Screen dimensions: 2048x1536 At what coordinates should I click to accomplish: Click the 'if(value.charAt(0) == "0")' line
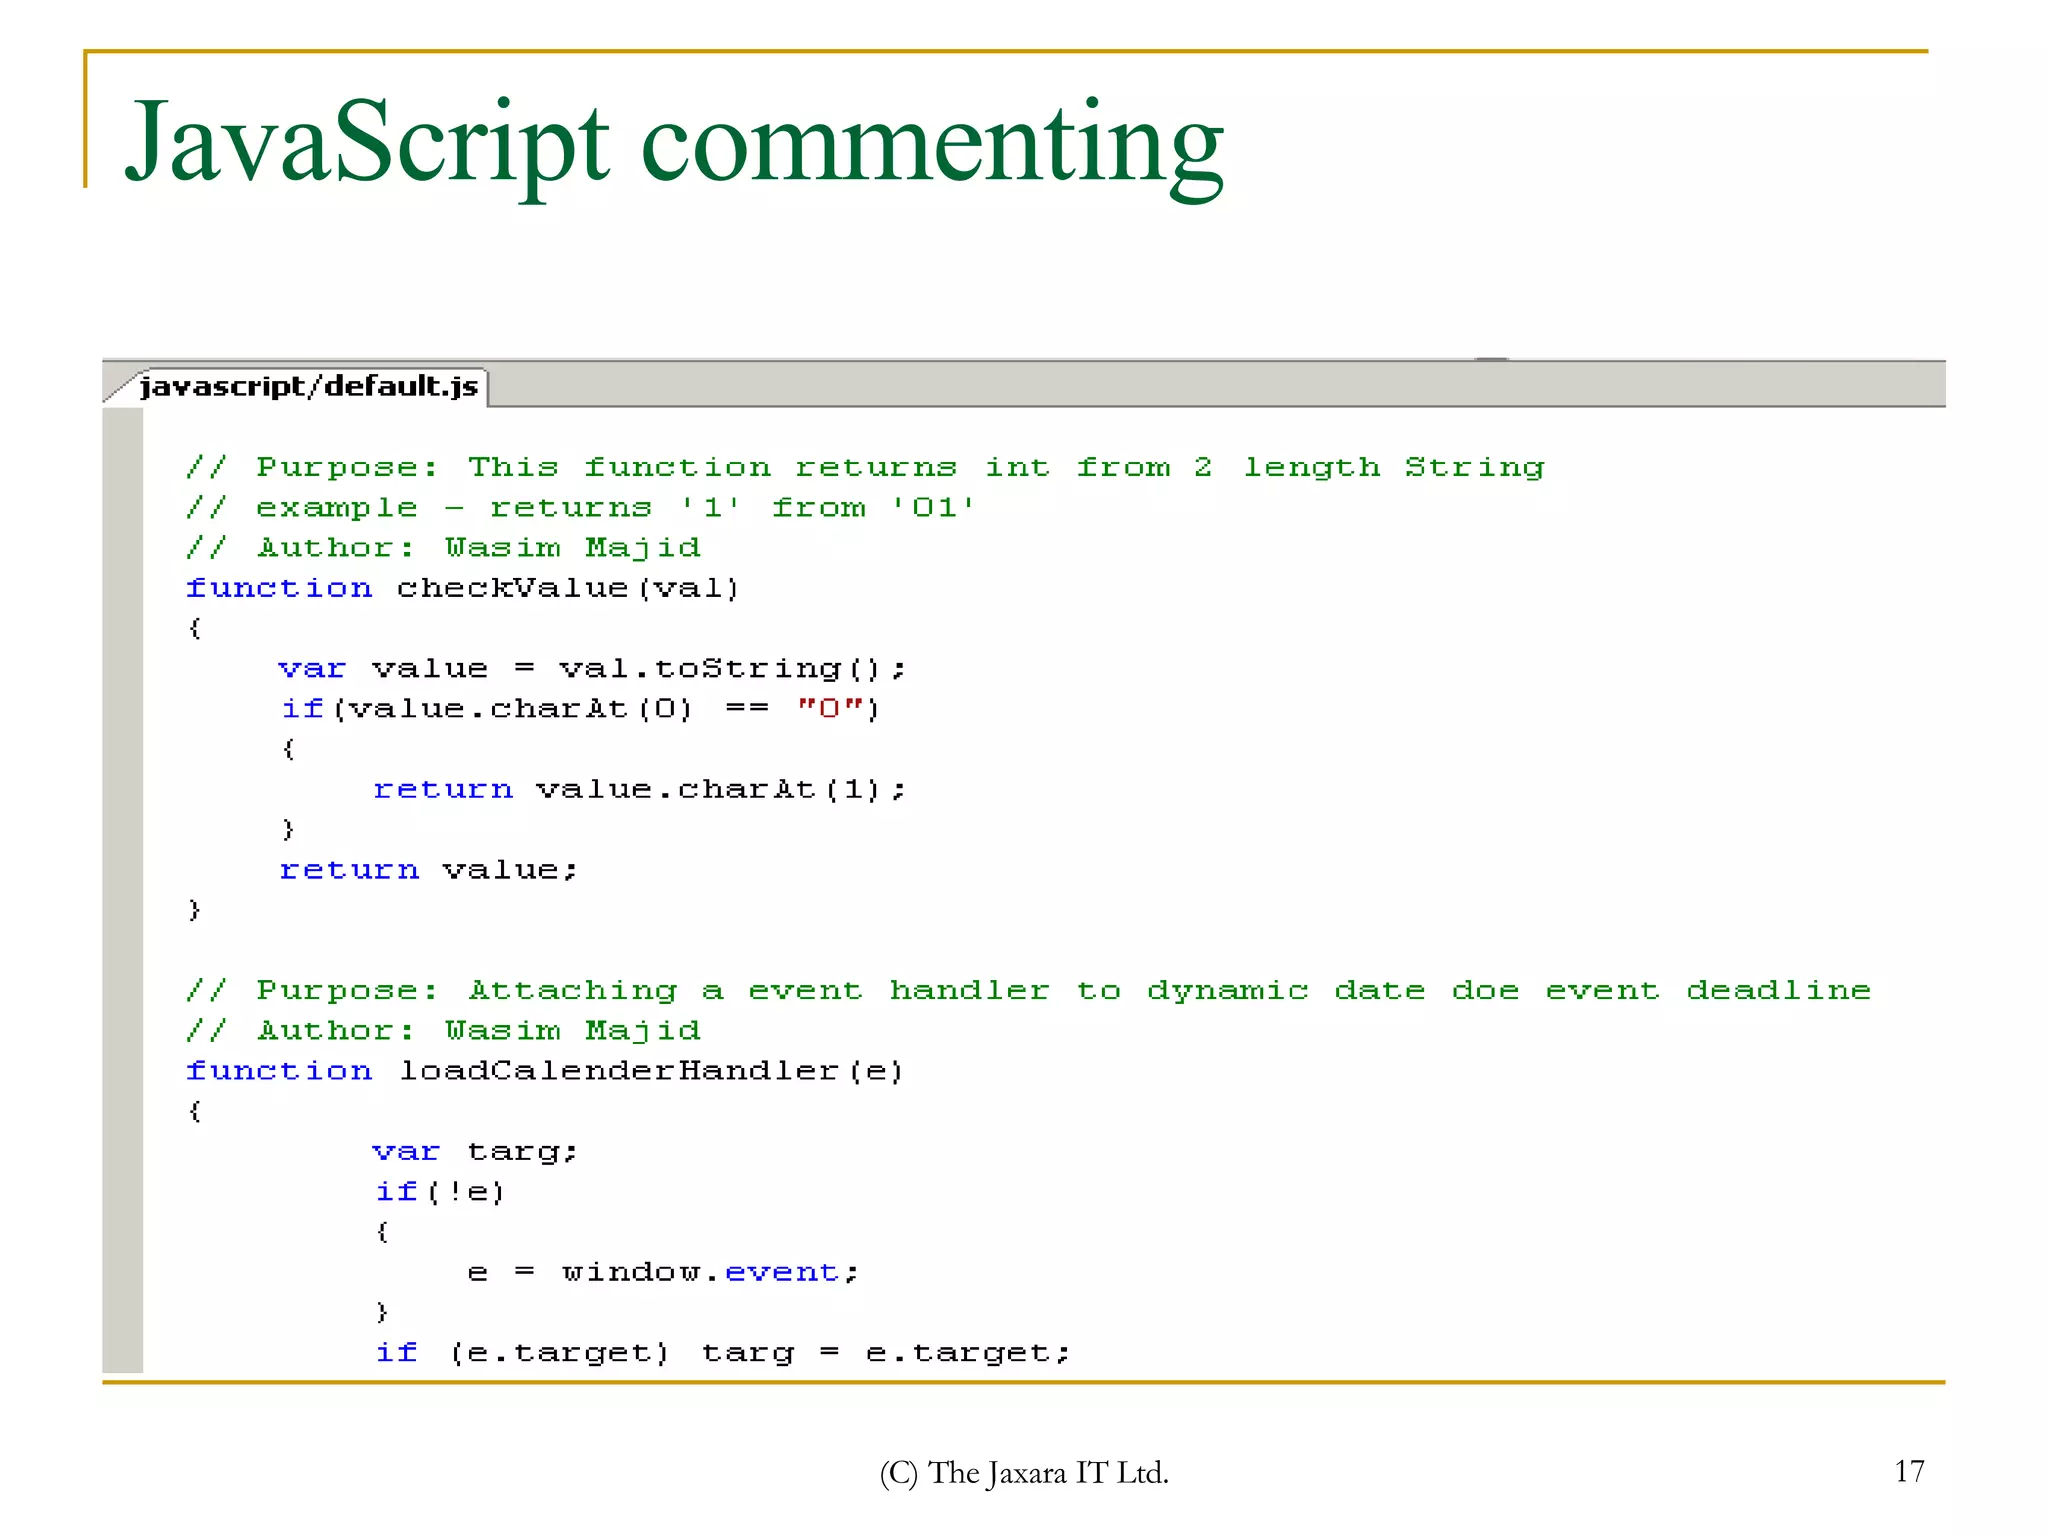pos(579,709)
